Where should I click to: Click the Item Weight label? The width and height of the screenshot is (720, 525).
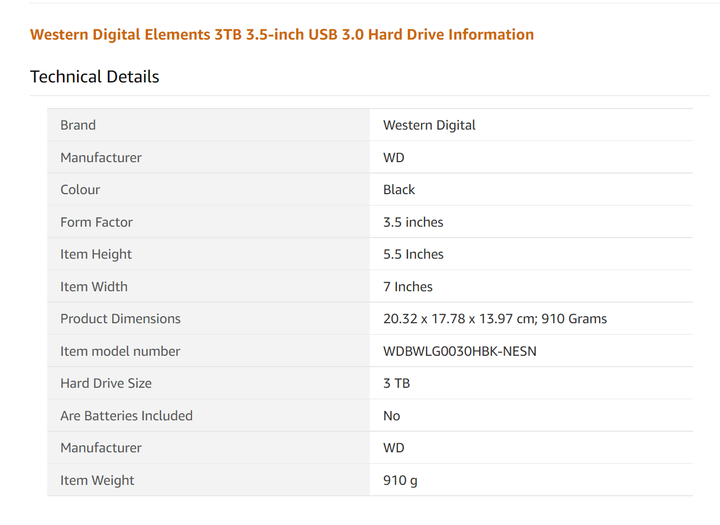pyautogui.click(x=97, y=480)
